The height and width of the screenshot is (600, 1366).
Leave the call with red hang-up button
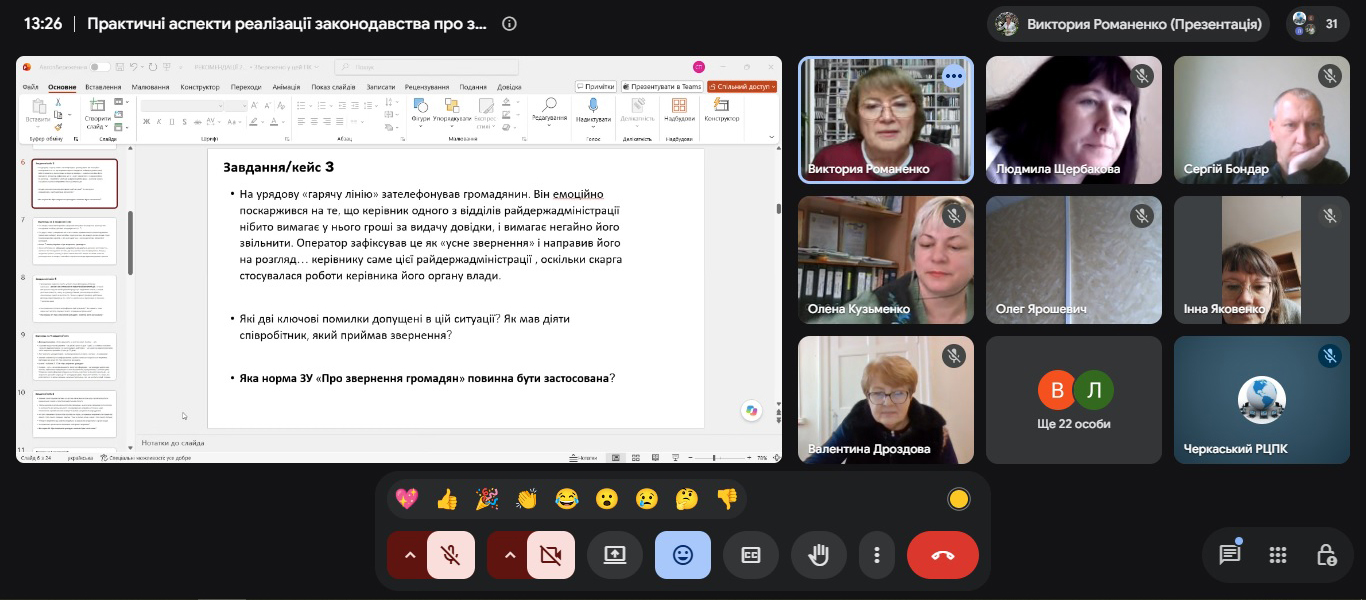point(943,555)
